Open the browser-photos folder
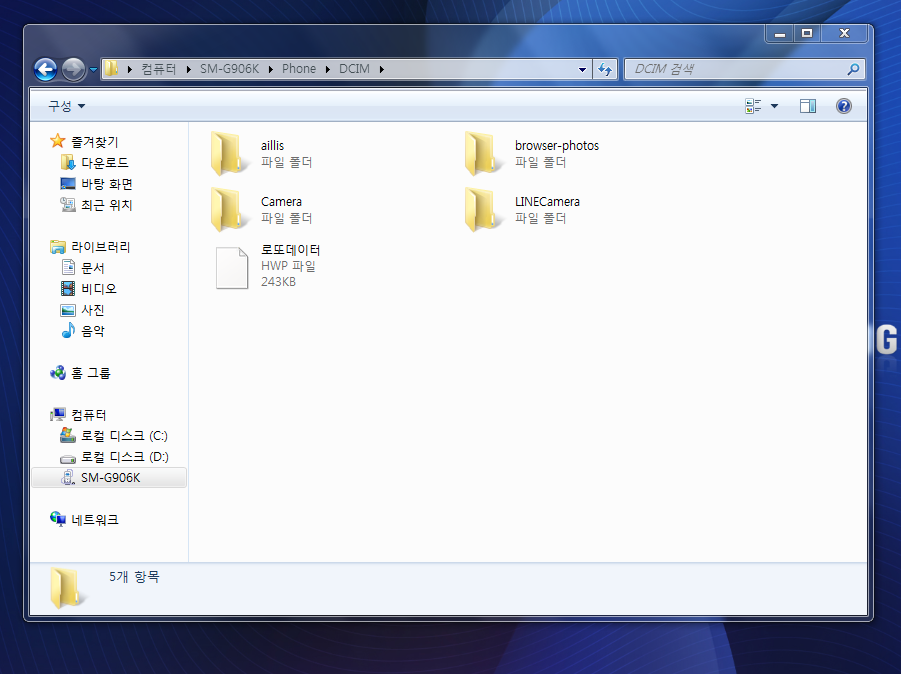Viewport: 901px width, 674px height. pos(556,146)
